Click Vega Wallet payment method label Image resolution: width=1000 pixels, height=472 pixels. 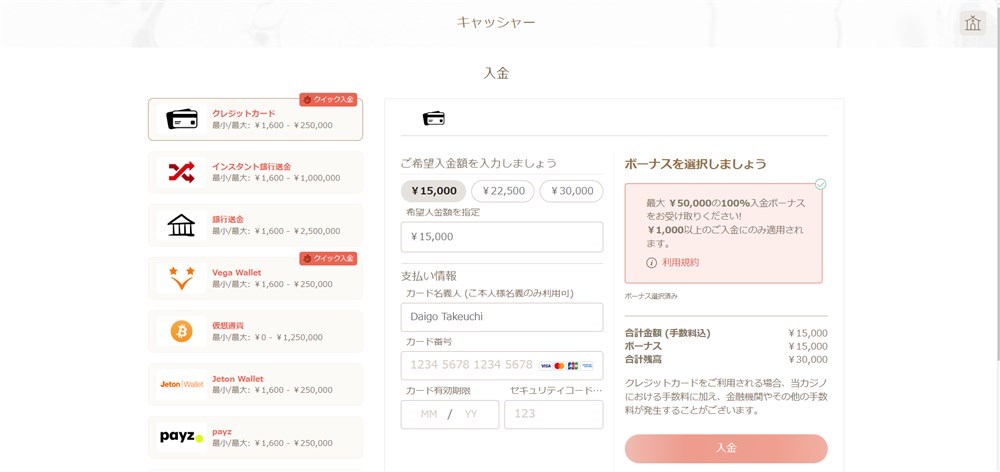click(237, 272)
